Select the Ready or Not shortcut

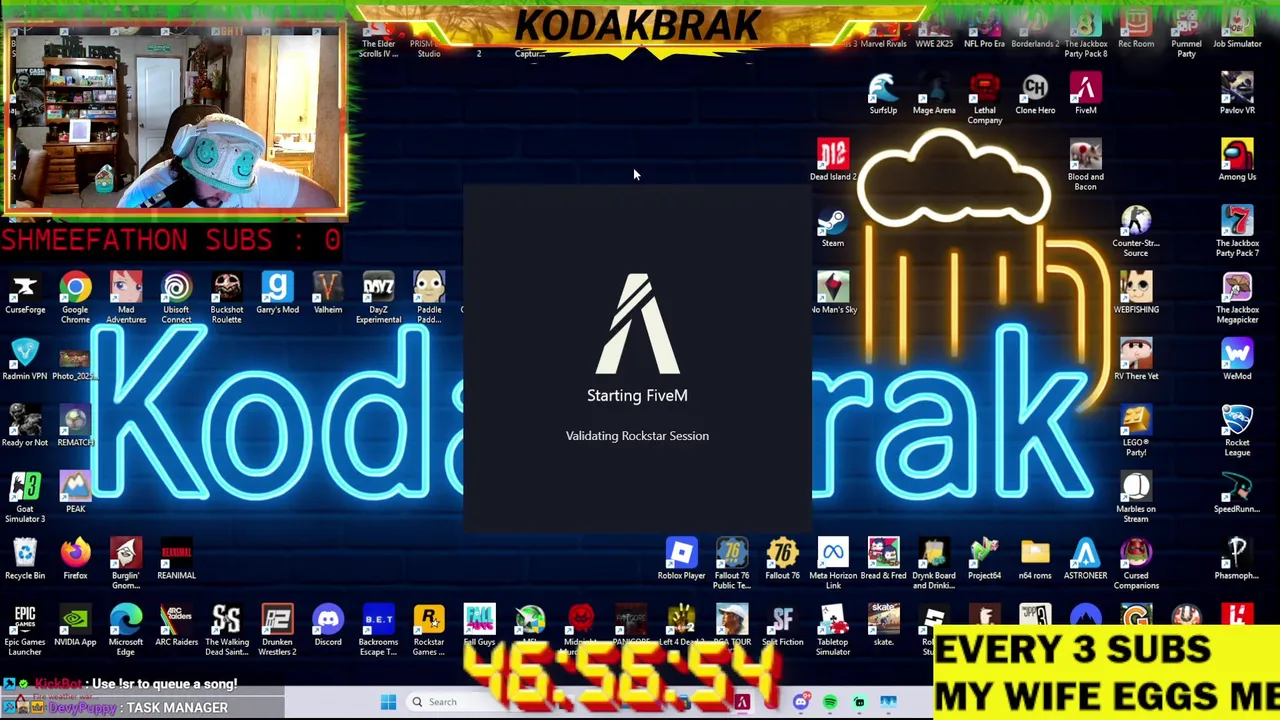[25, 426]
